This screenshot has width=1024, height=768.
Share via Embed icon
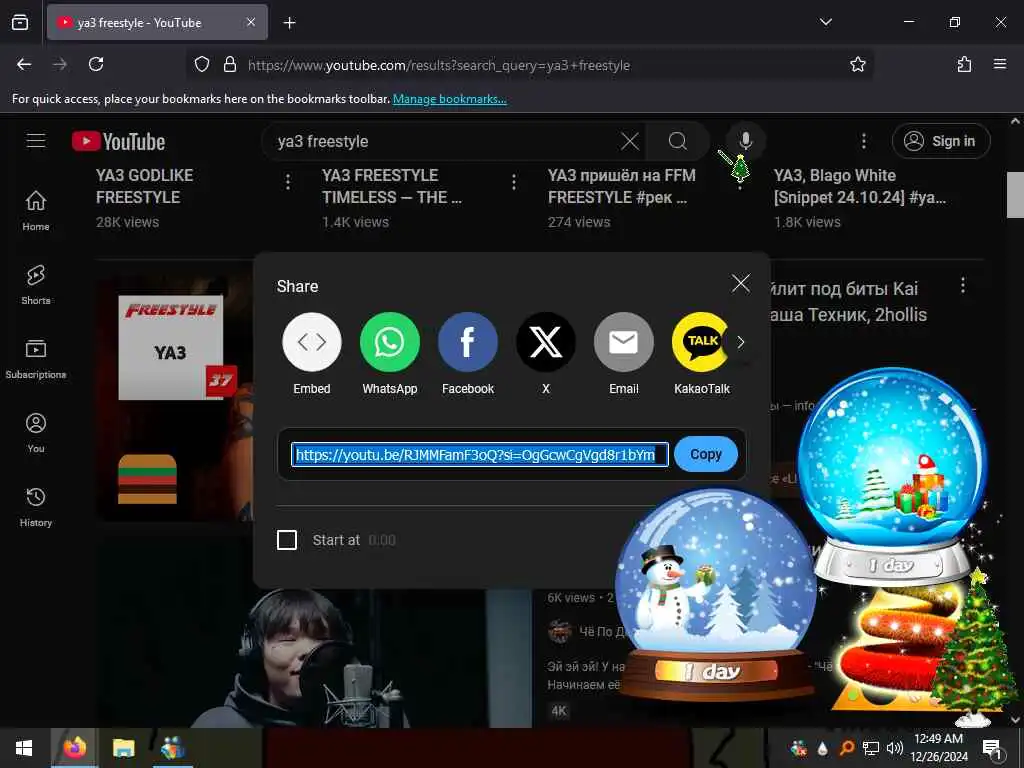pyautogui.click(x=312, y=342)
